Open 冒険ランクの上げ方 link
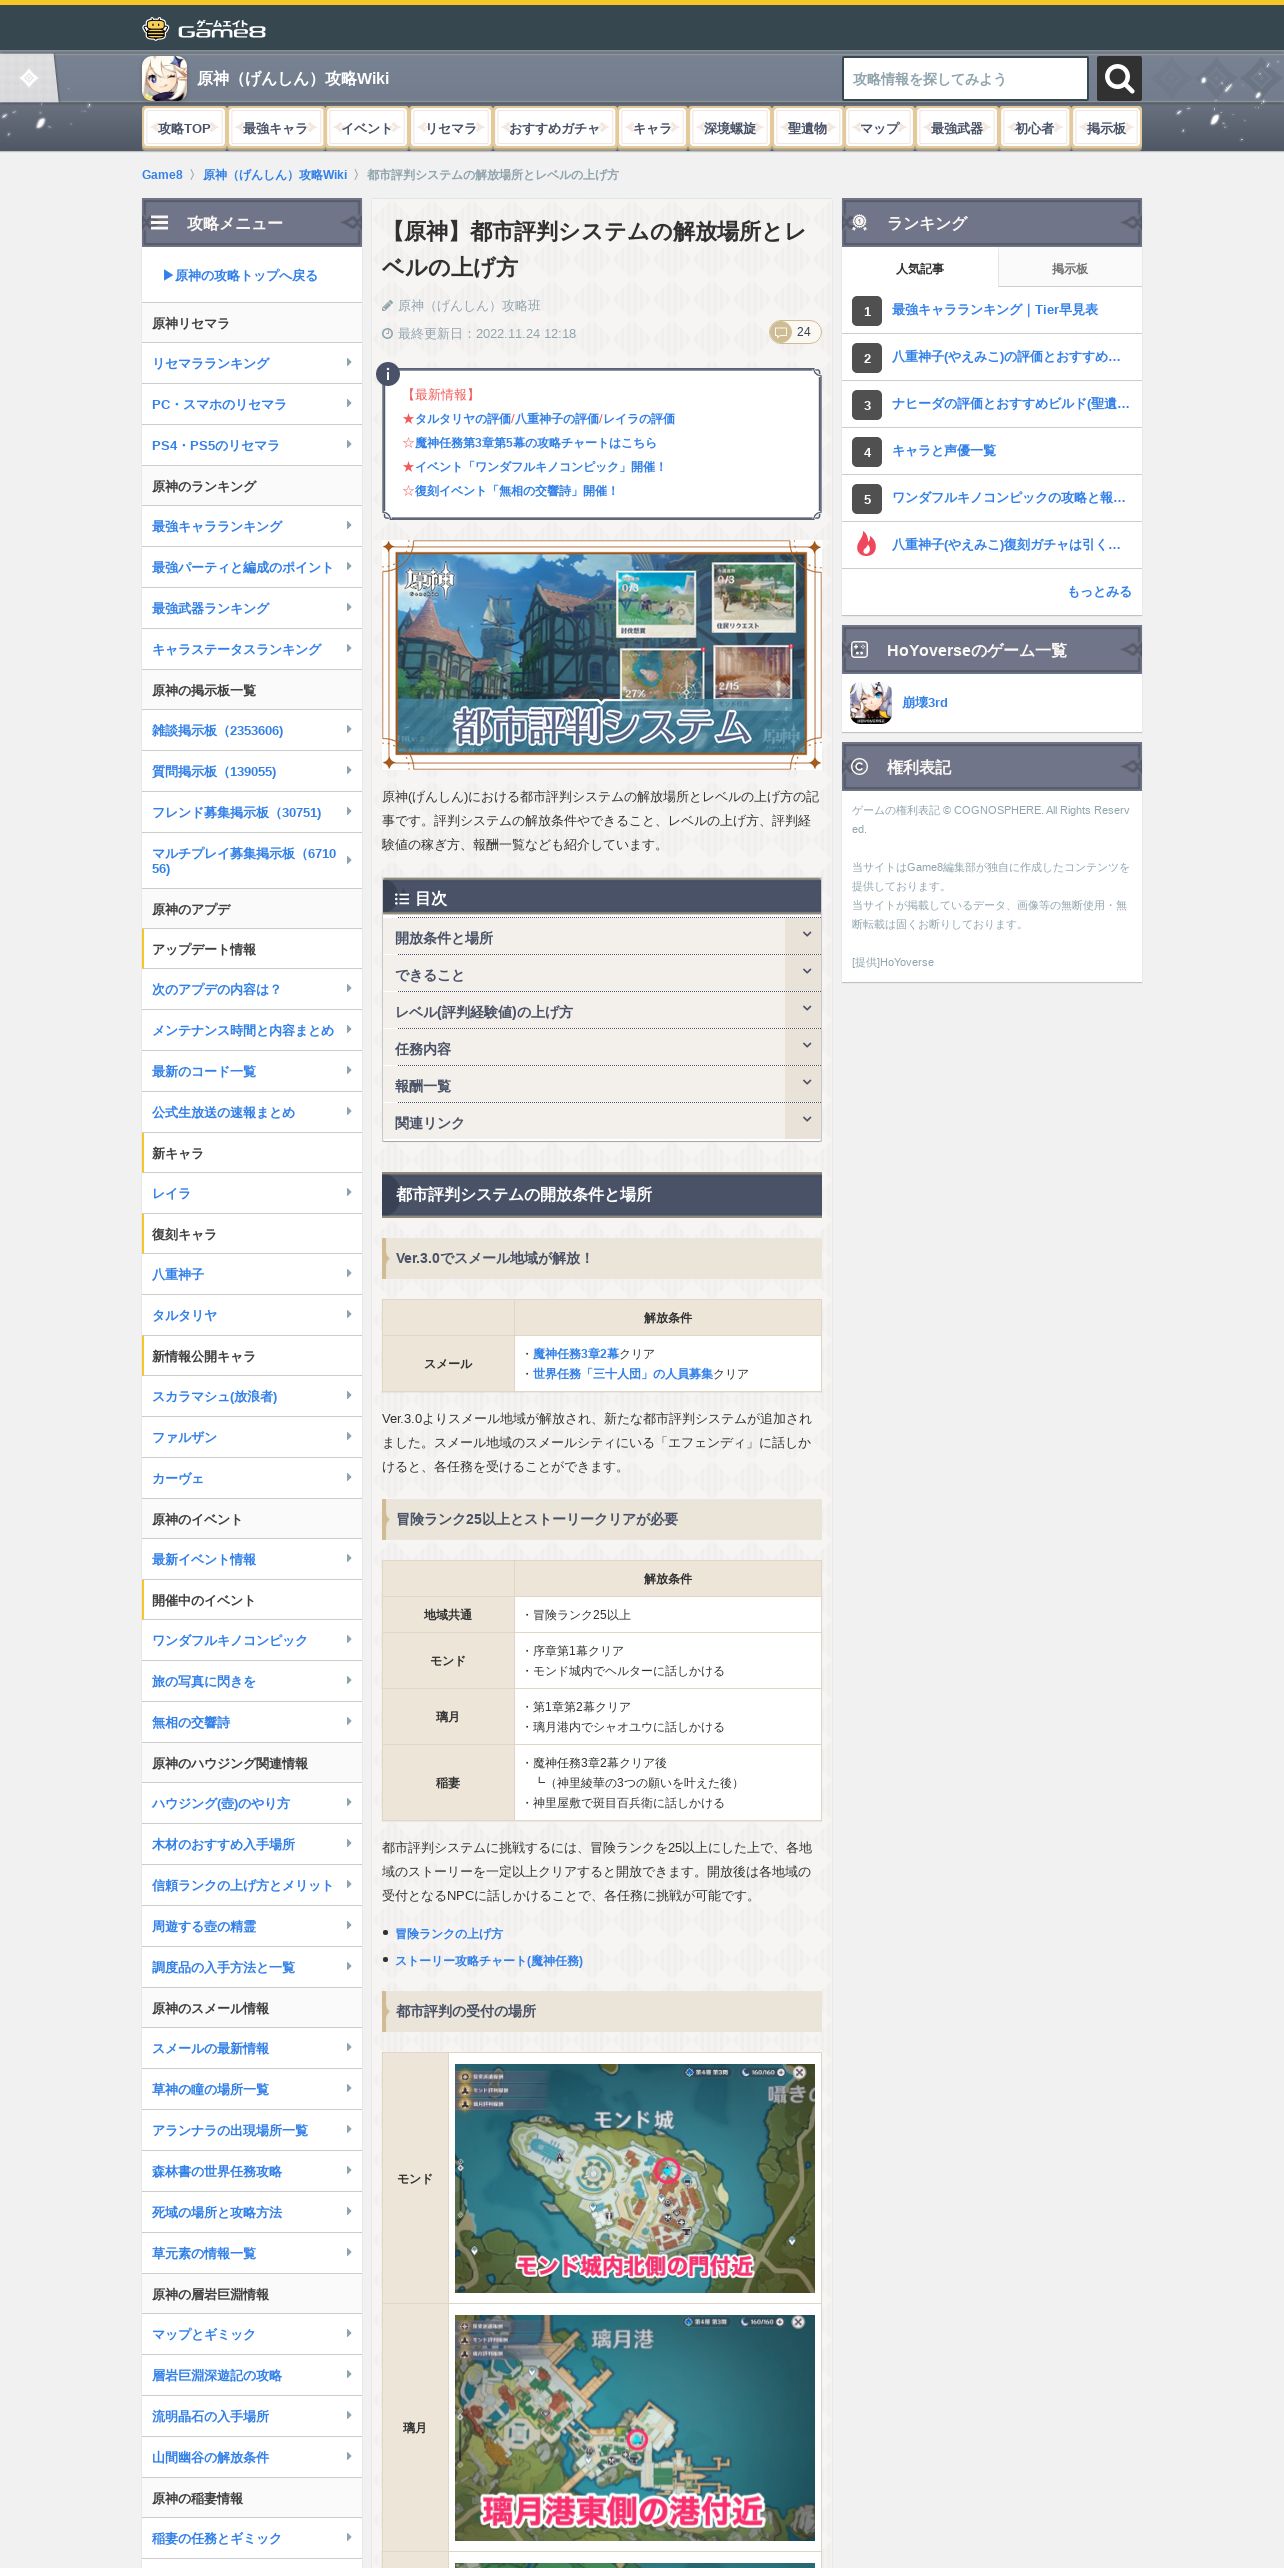Image resolution: width=1284 pixels, height=2568 pixels. click(x=448, y=1934)
